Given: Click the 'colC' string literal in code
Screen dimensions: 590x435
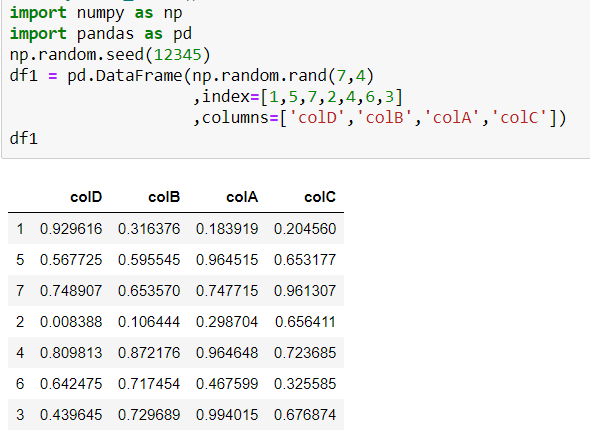Looking at the screenshot, I should [x=519, y=118].
